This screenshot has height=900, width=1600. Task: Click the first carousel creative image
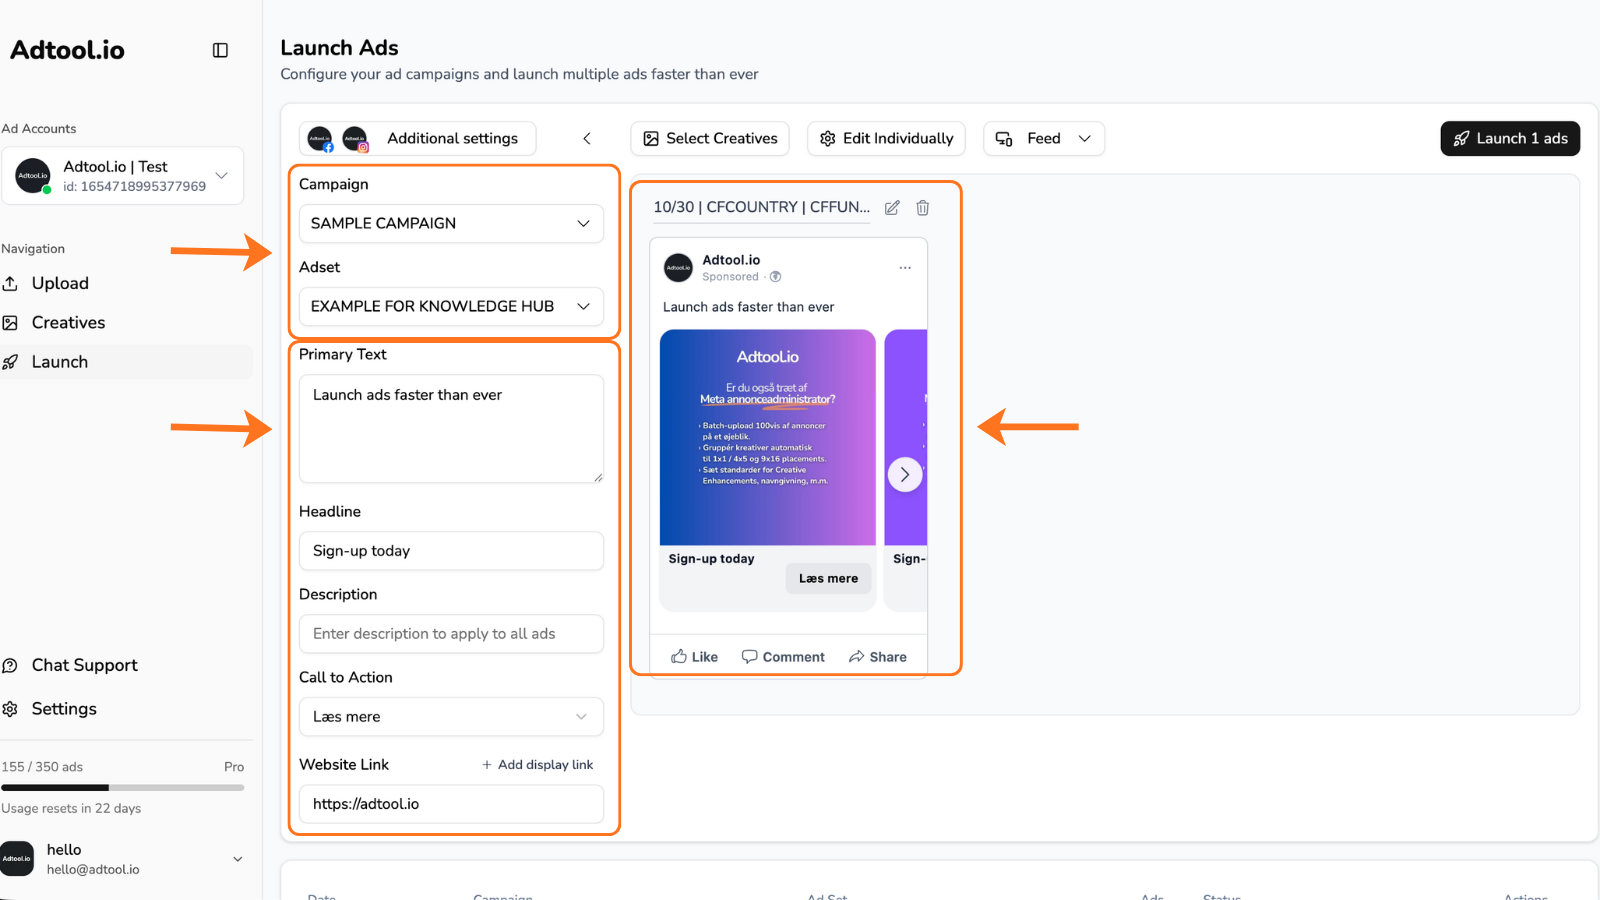(x=768, y=437)
